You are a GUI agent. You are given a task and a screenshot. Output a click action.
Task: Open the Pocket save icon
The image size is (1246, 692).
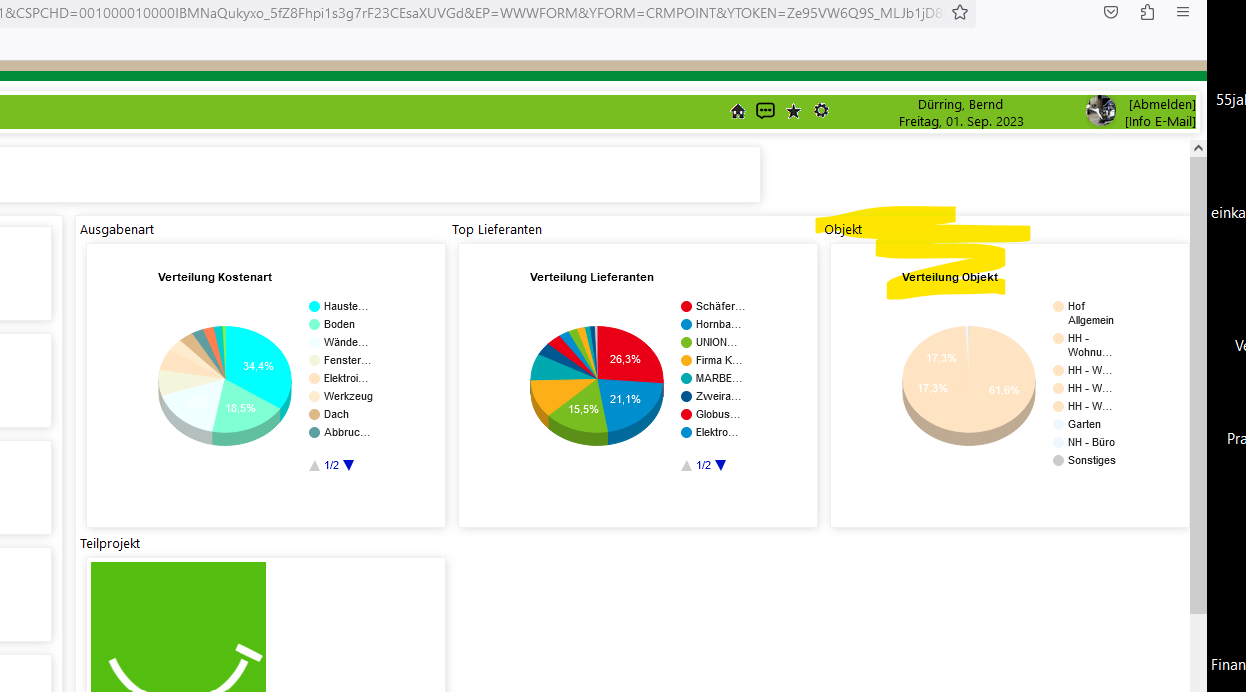tap(1111, 13)
